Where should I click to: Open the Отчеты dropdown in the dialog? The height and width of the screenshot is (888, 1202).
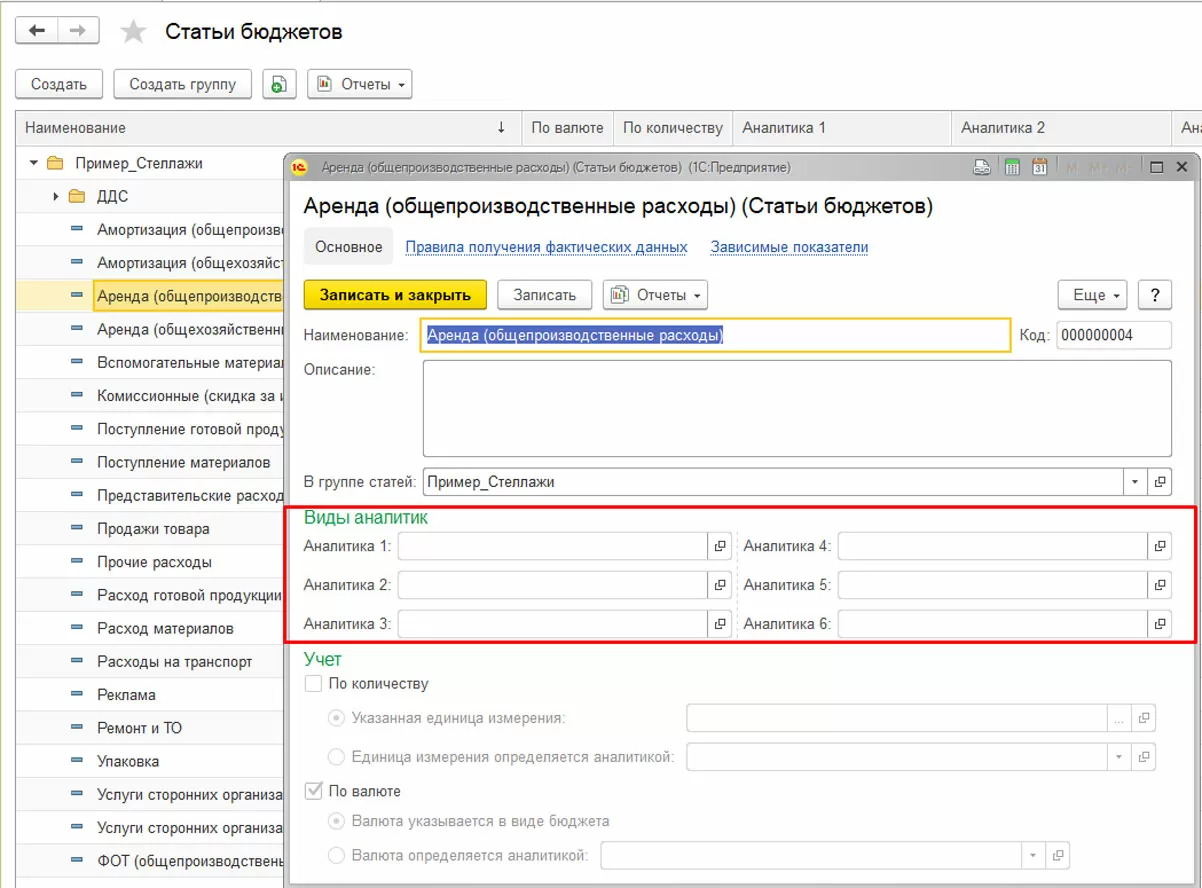pos(655,295)
